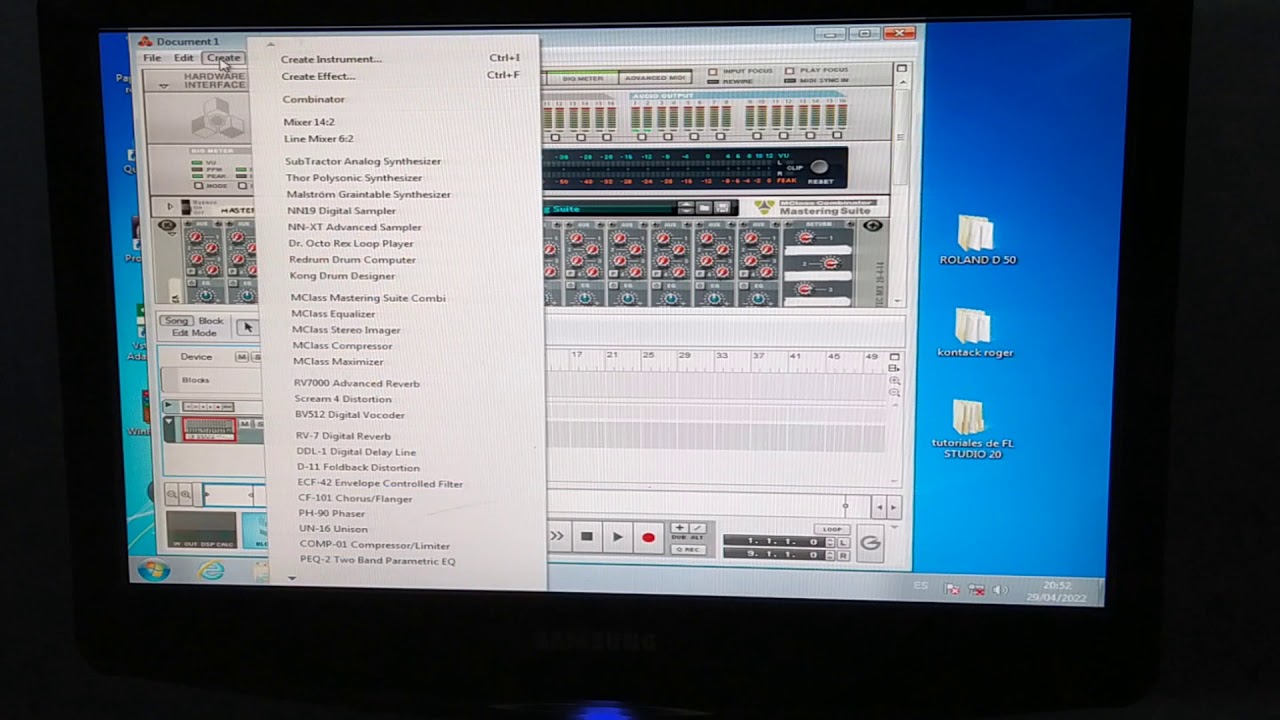Expand the transport track play triangle in track list

click(170, 406)
